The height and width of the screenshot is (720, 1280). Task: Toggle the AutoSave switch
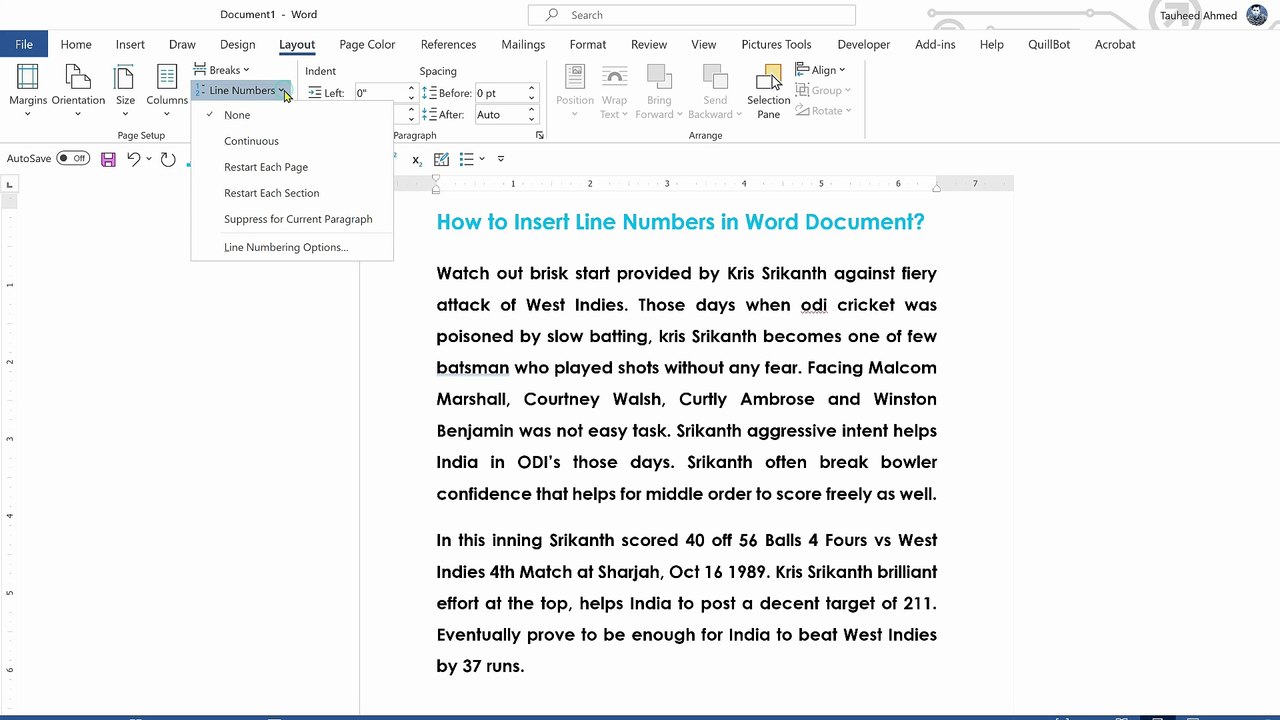pos(73,158)
